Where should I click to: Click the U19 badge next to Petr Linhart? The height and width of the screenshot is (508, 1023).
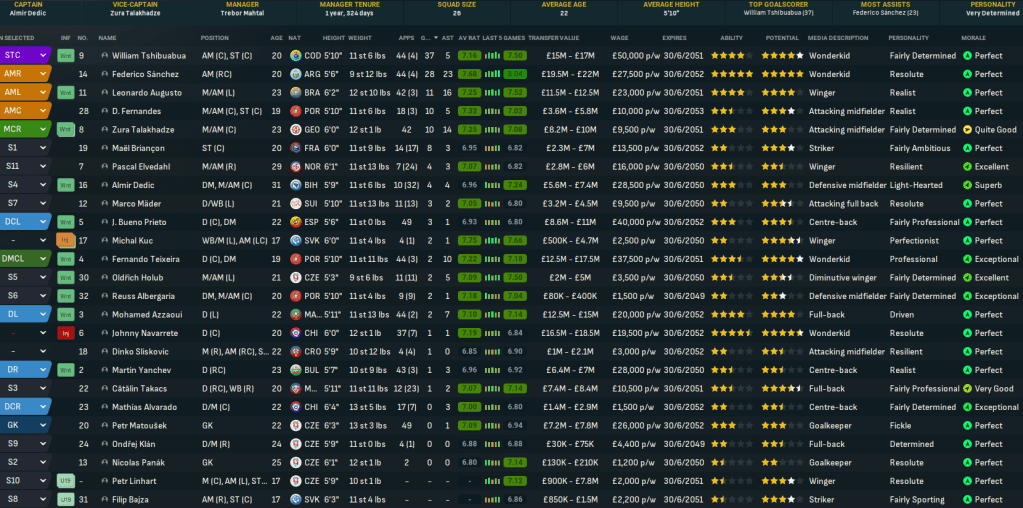pyautogui.click(x=65, y=481)
